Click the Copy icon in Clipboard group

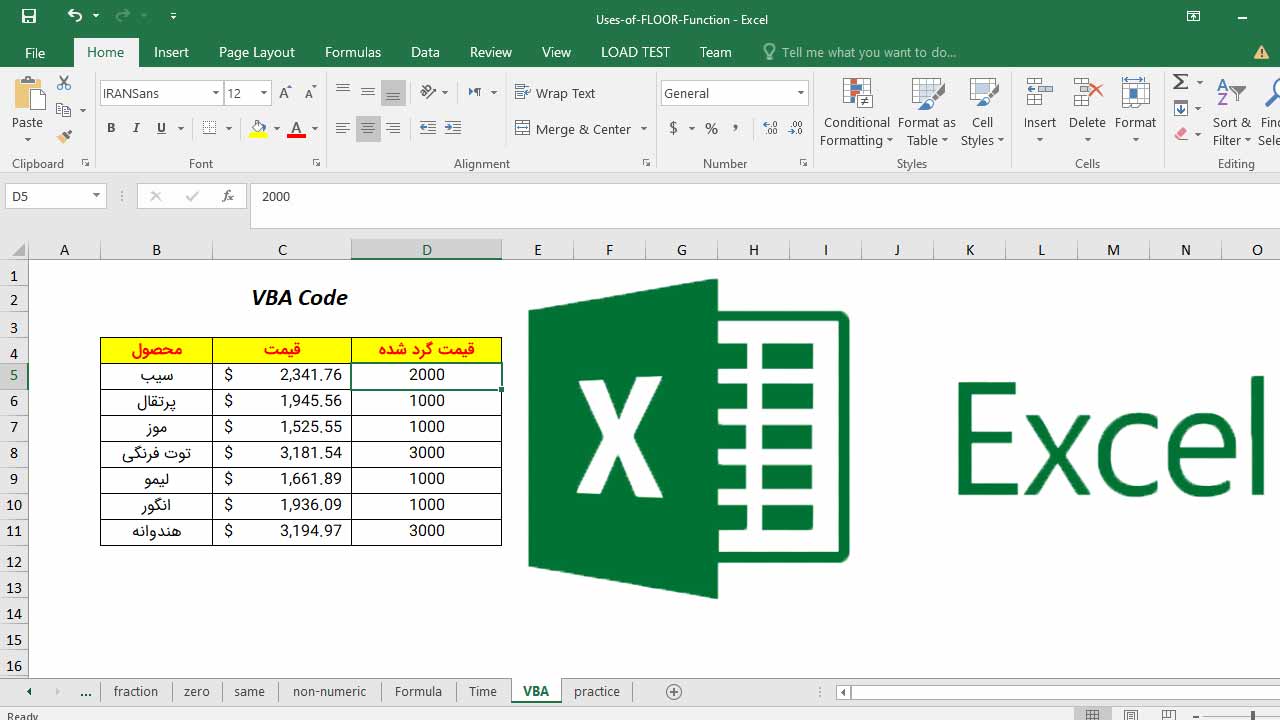click(64, 110)
